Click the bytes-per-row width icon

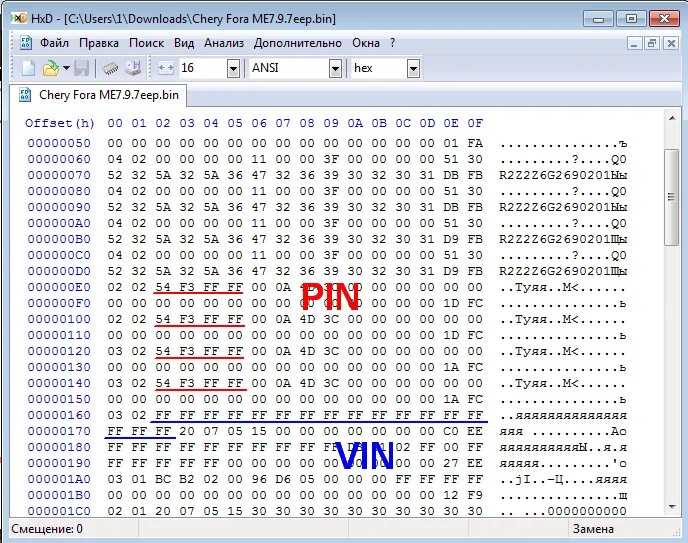pos(166,68)
